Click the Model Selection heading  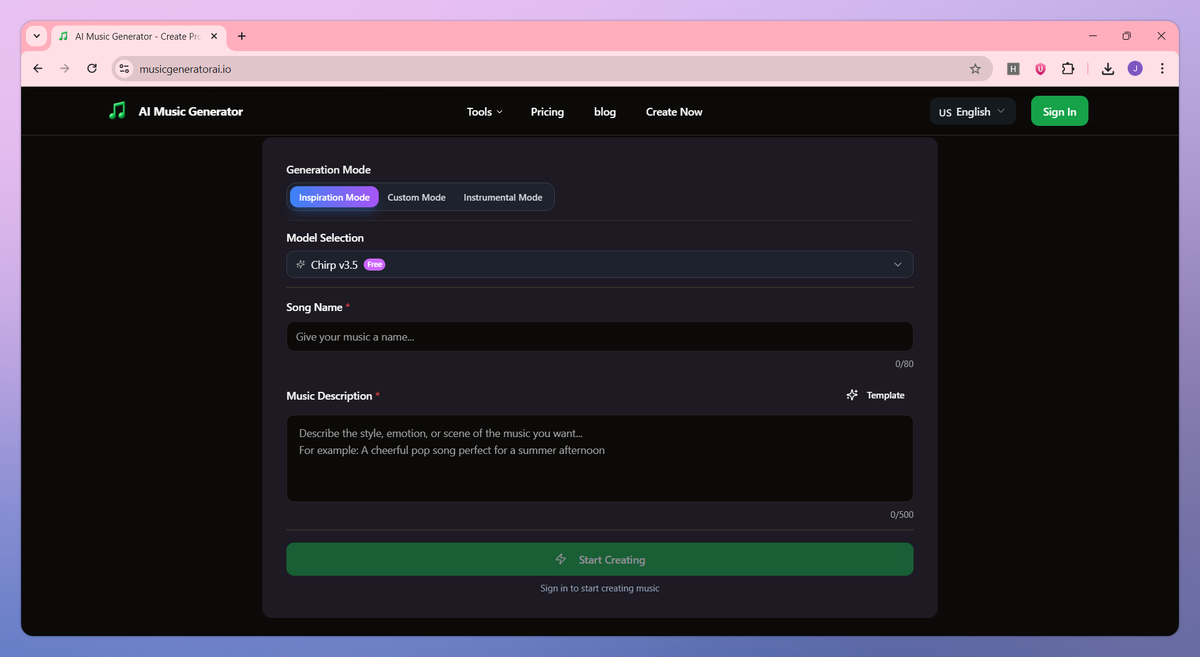(x=325, y=238)
